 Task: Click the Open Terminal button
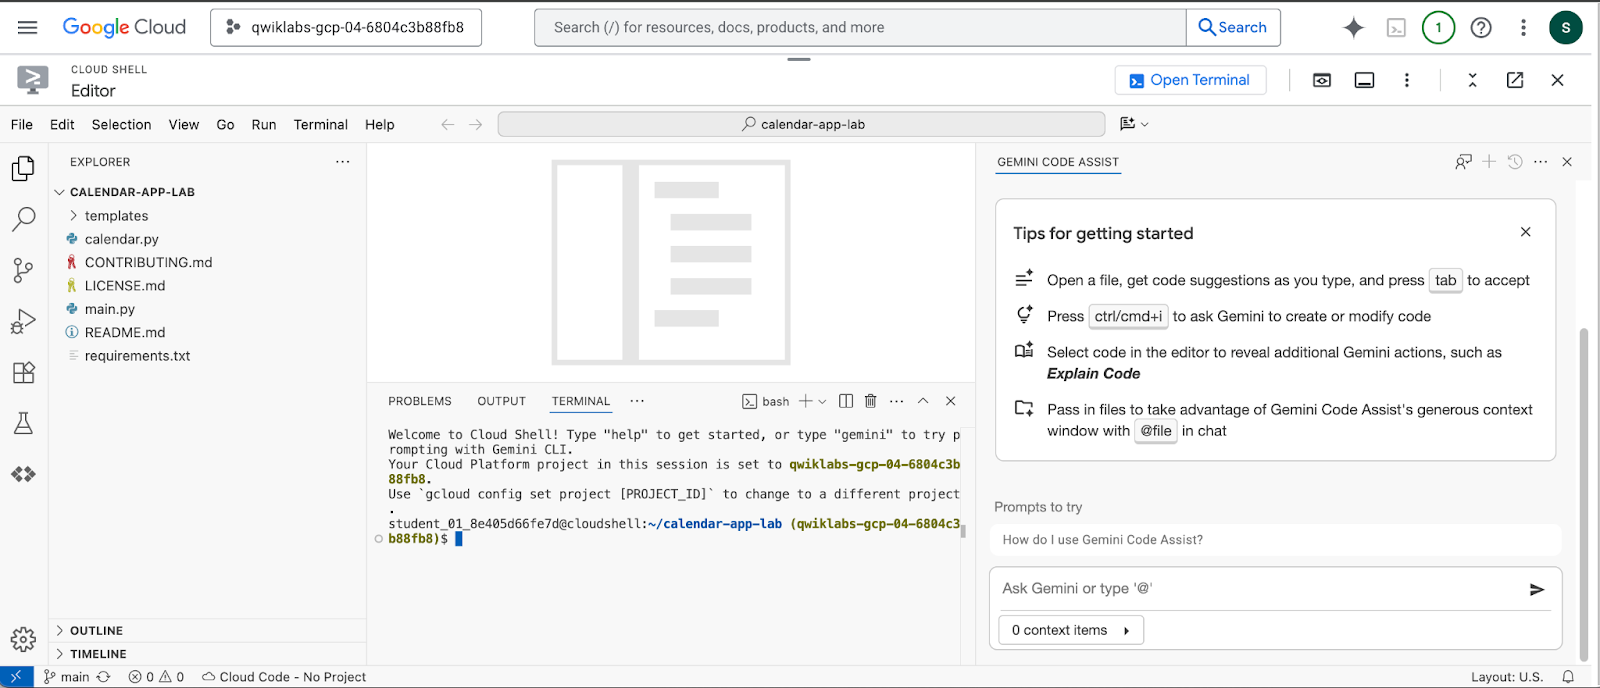pos(1190,80)
